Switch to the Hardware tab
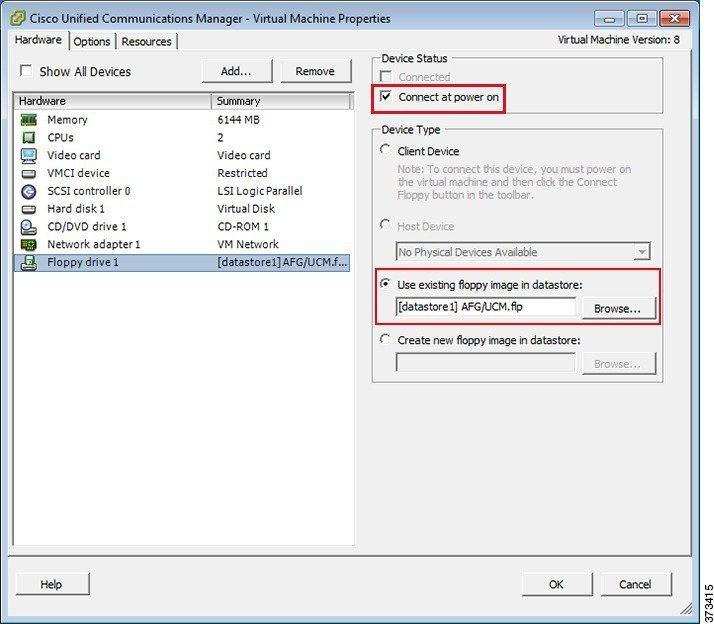714x624 pixels. (38, 40)
